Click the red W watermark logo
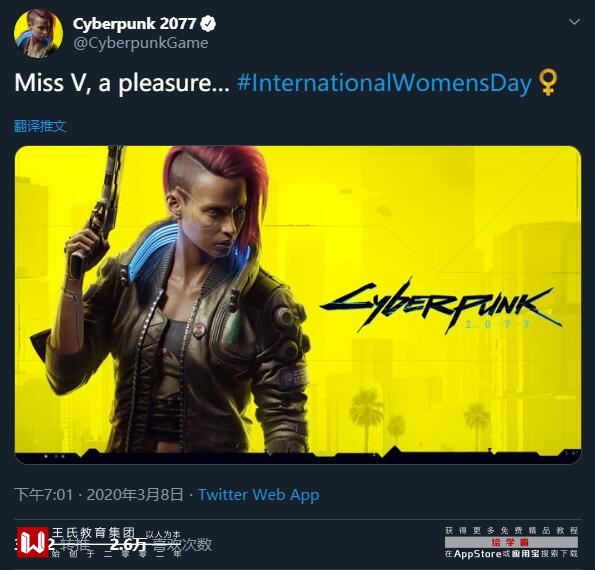Screen dimensions: 595x570 point(33,542)
